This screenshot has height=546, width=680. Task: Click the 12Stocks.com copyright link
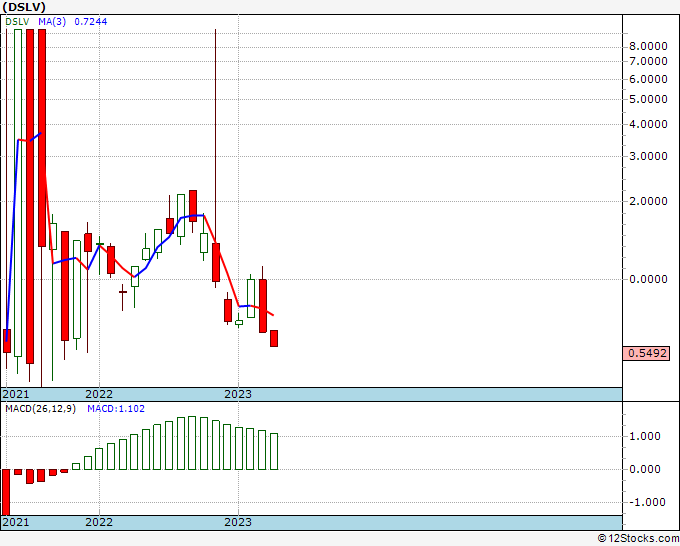pos(638,539)
